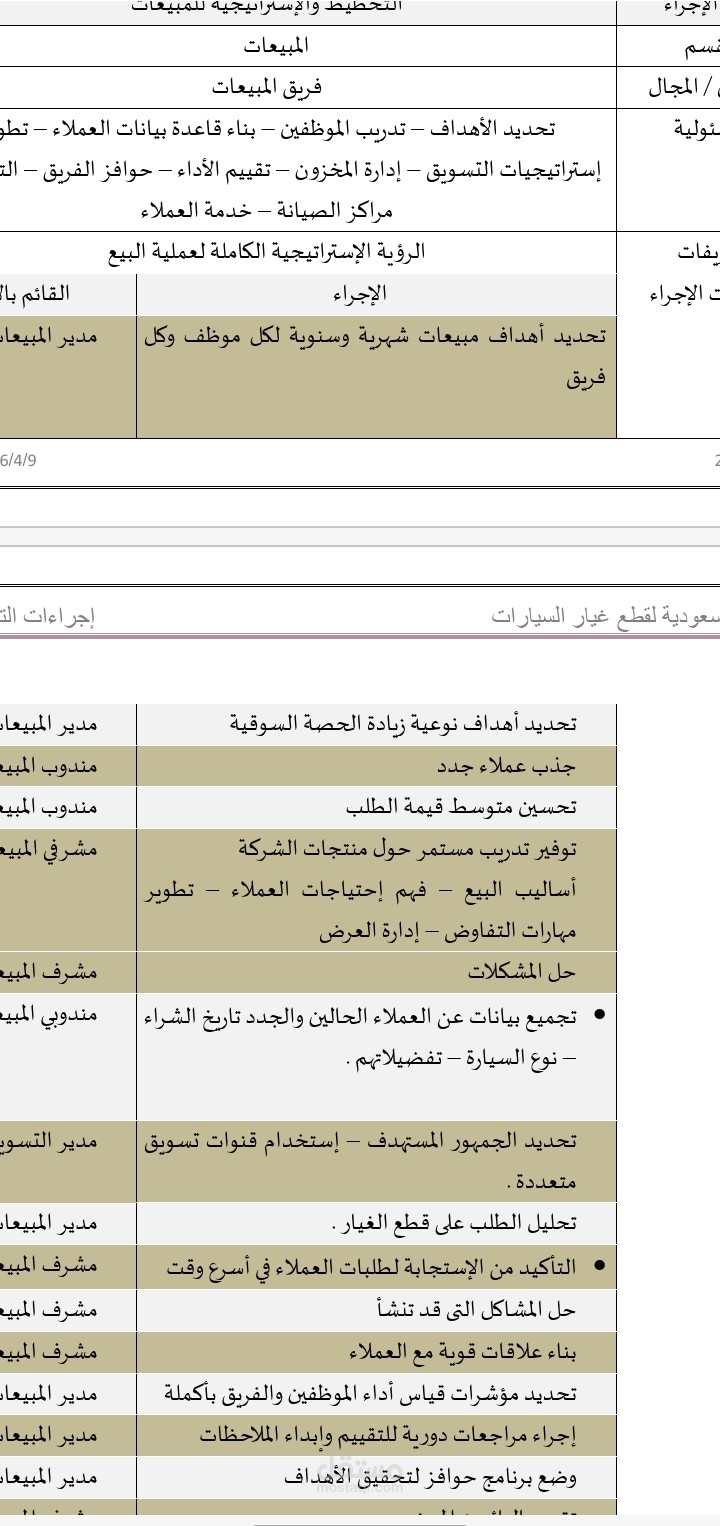
Task: Click 'تحديد الجمهور المستهدف – إستخدام قنوات تسويق' cell
Action: pos(376,1162)
